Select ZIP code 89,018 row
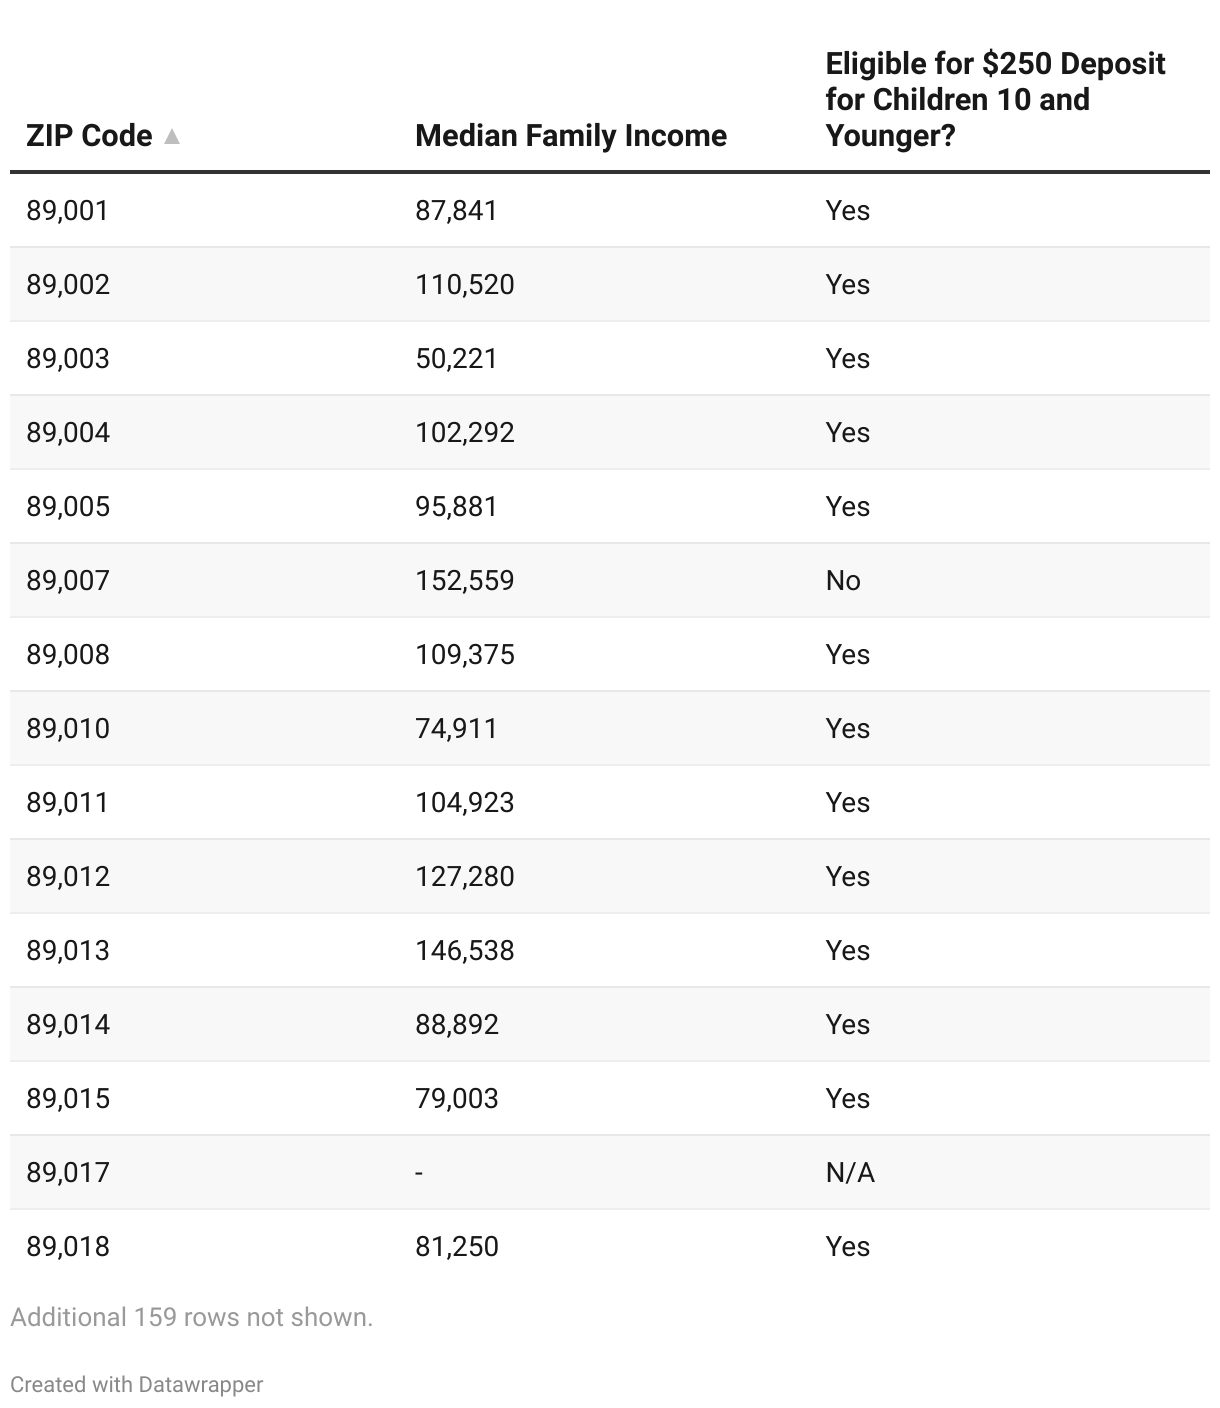The width and height of the screenshot is (1220, 1408). [68, 1247]
